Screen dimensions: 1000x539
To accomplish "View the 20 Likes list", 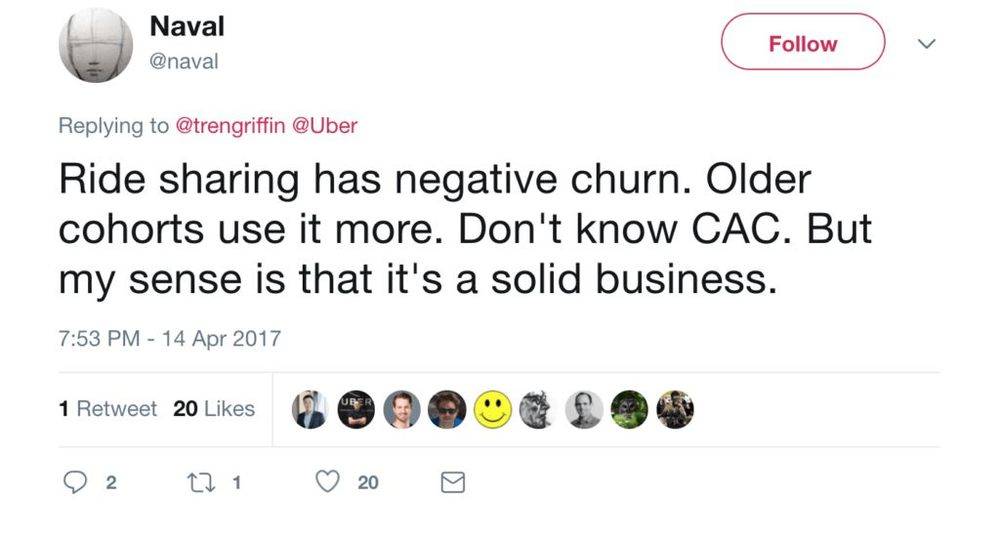I will tap(214, 408).
